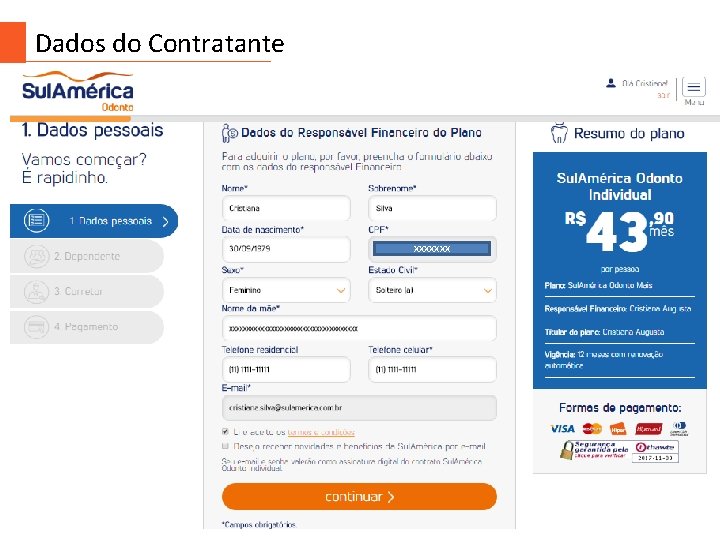
Task: Click the SulAmérica Odonto logo
Action: pyautogui.click(x=78, y=91)
